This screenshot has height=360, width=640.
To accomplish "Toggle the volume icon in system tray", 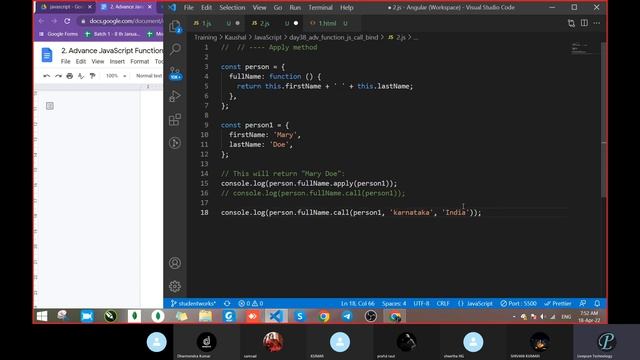I will pos(542,317).
